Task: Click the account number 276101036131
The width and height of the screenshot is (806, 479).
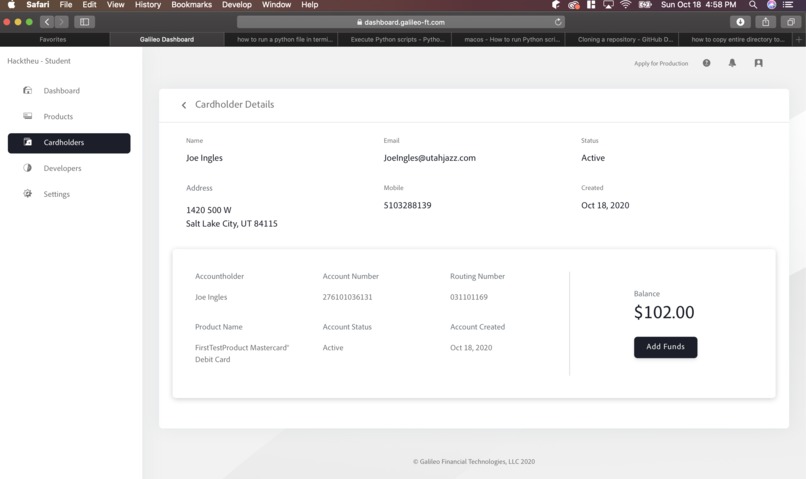Action: [347, 297]
